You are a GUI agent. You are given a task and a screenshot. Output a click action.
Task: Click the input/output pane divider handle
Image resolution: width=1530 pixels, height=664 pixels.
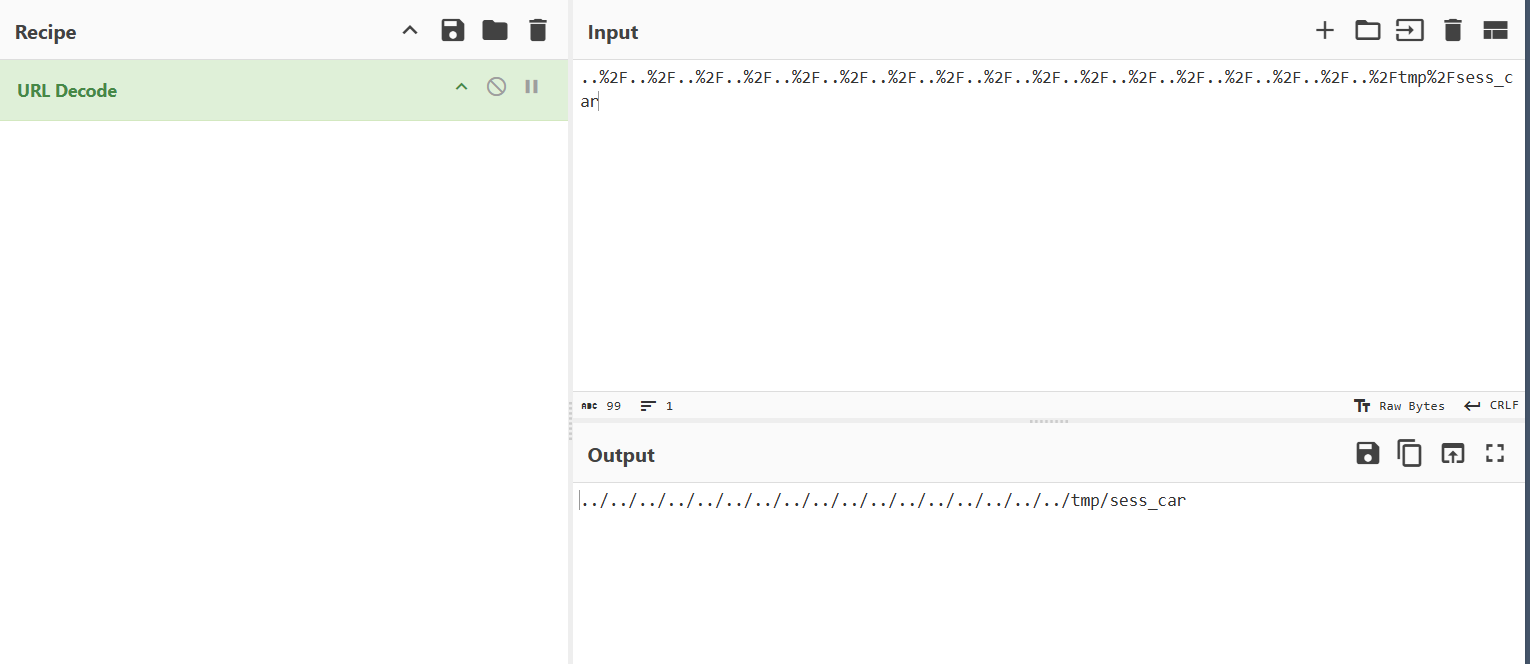(1048, 421)
